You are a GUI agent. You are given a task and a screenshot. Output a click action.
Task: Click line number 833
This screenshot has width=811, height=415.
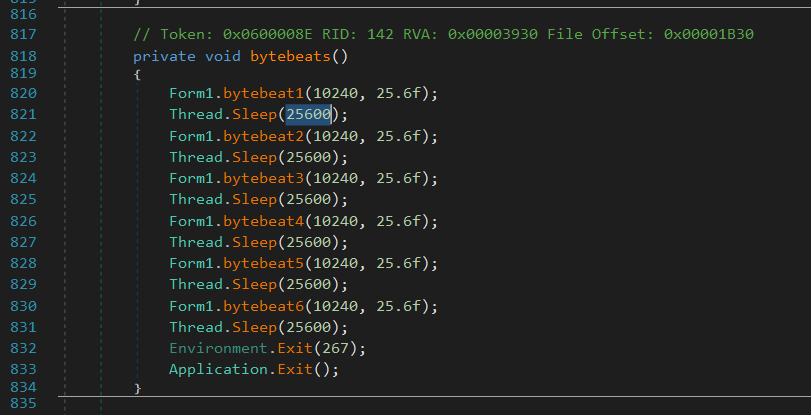[x=23, y=369]
